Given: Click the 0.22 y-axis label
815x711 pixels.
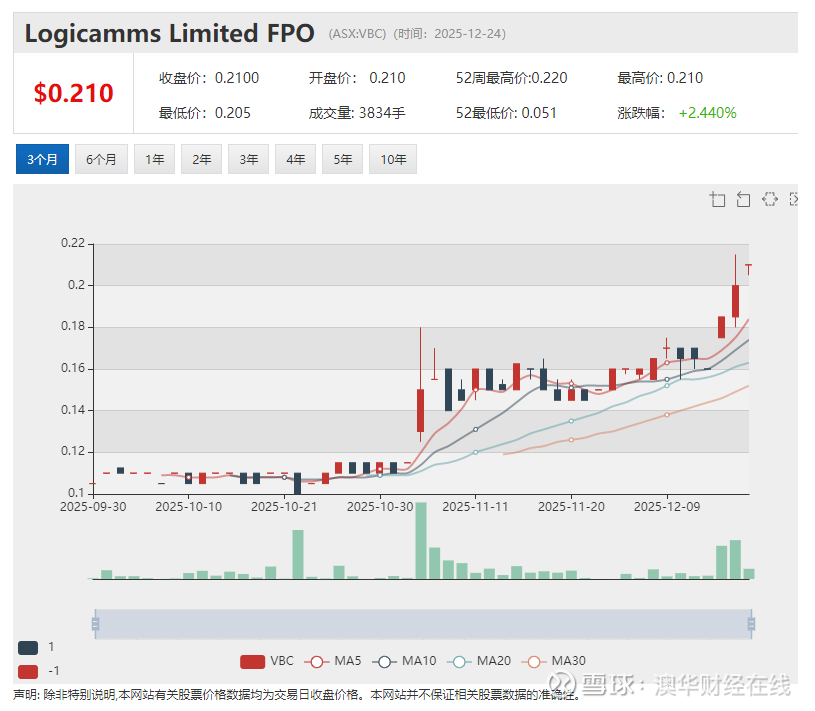Looking at the screenshot, I should (73, 243).
